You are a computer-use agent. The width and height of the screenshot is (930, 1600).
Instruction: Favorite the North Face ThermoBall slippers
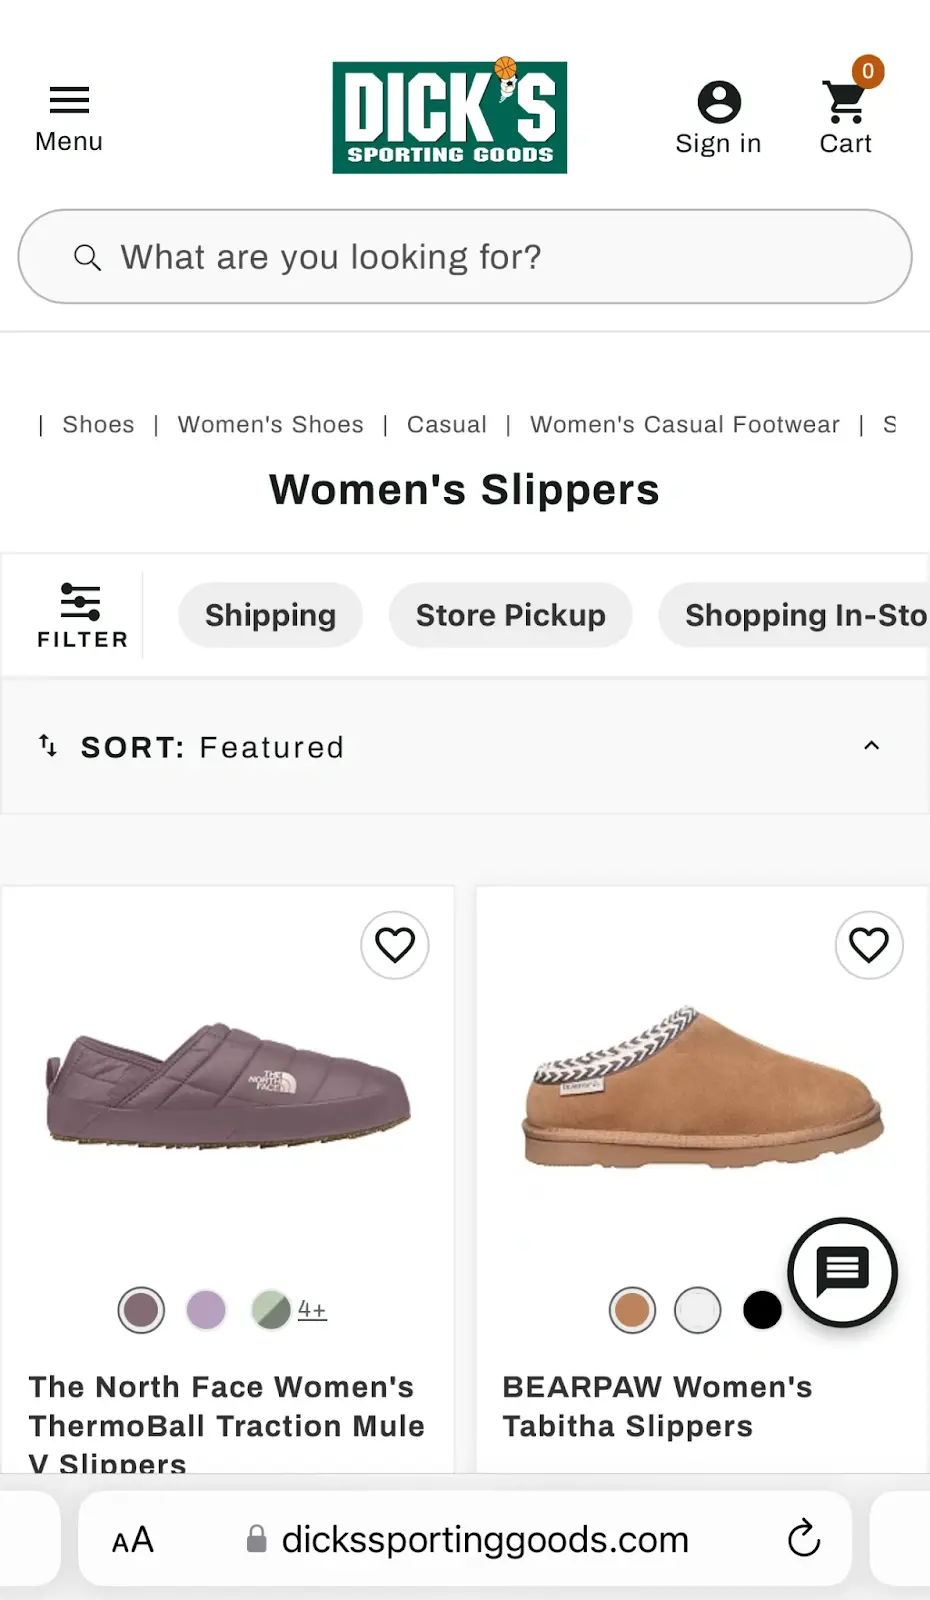[x=395, y=945]
